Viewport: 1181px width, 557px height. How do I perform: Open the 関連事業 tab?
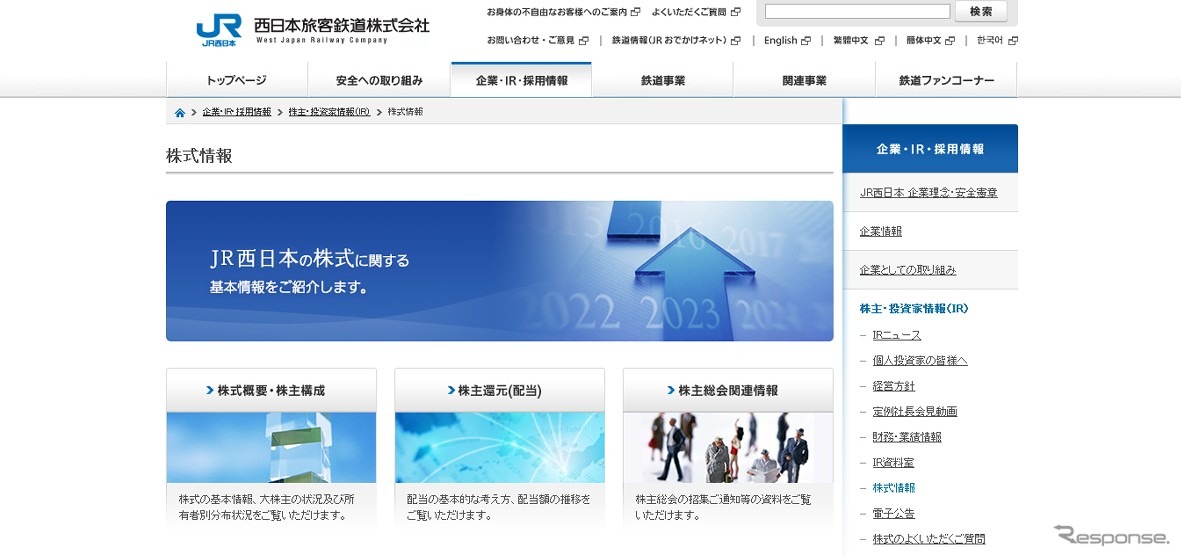[x=804, y=80]
